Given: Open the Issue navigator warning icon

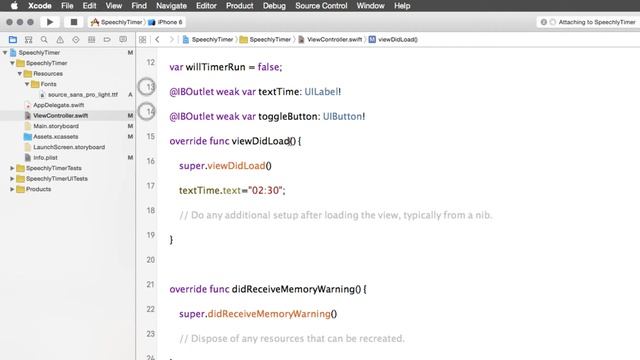Looking at the screenshot, I should [x=60, y=40].
